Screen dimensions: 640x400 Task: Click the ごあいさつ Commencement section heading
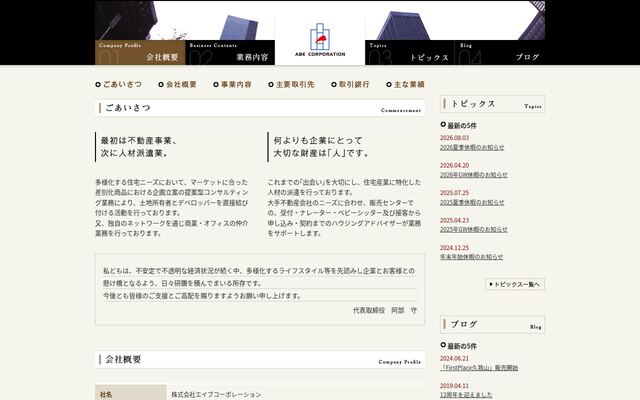click(x=260, y=108)
